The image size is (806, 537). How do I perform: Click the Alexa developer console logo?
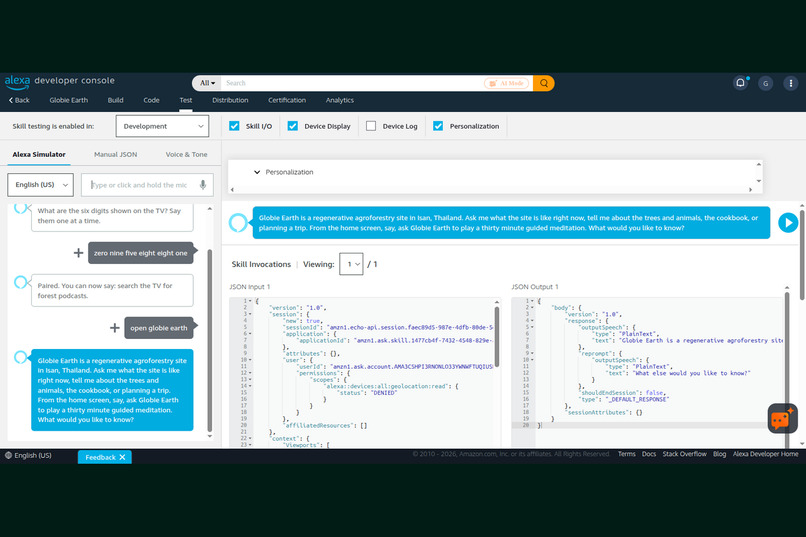(60, 81)
